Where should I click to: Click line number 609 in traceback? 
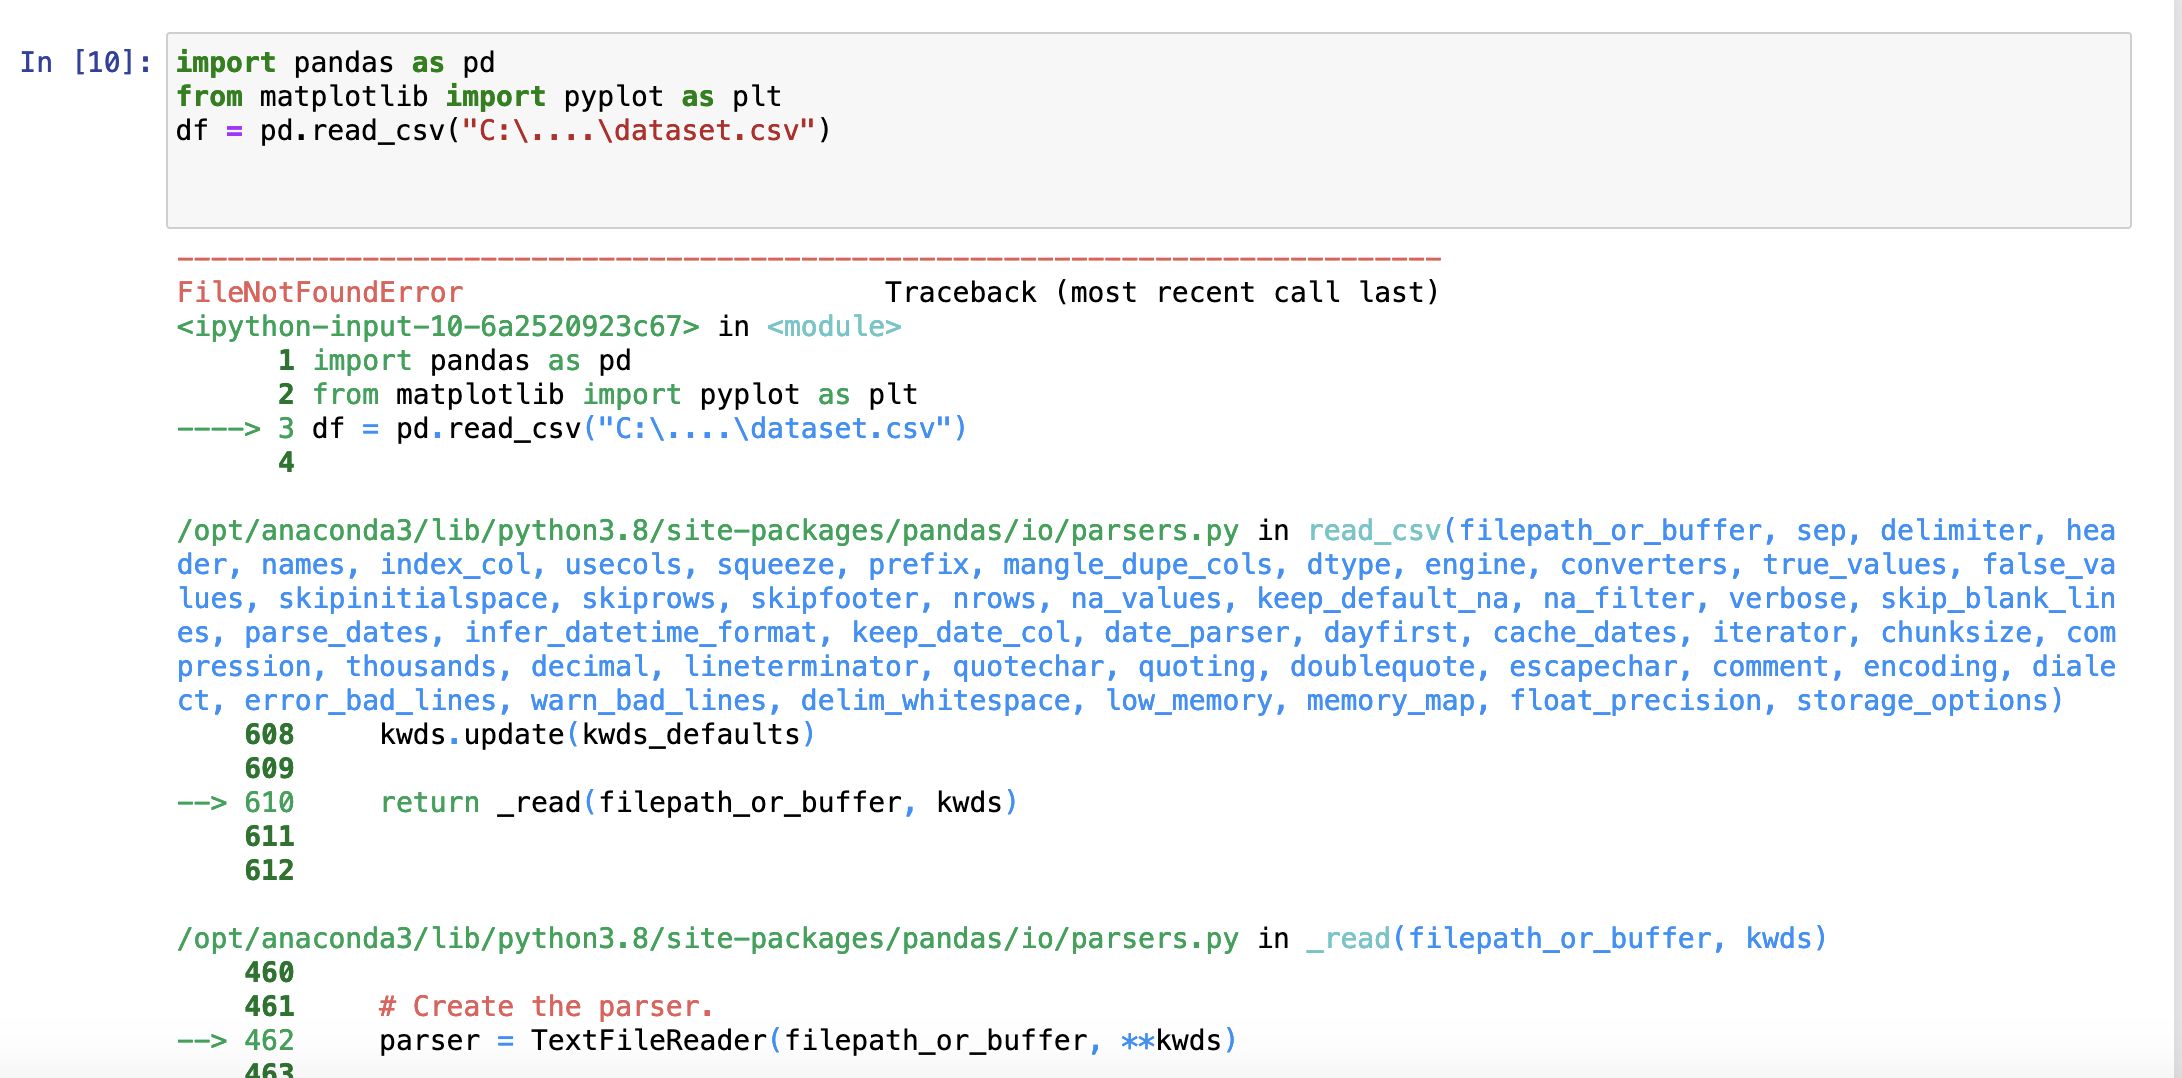(x=268, y=768)
